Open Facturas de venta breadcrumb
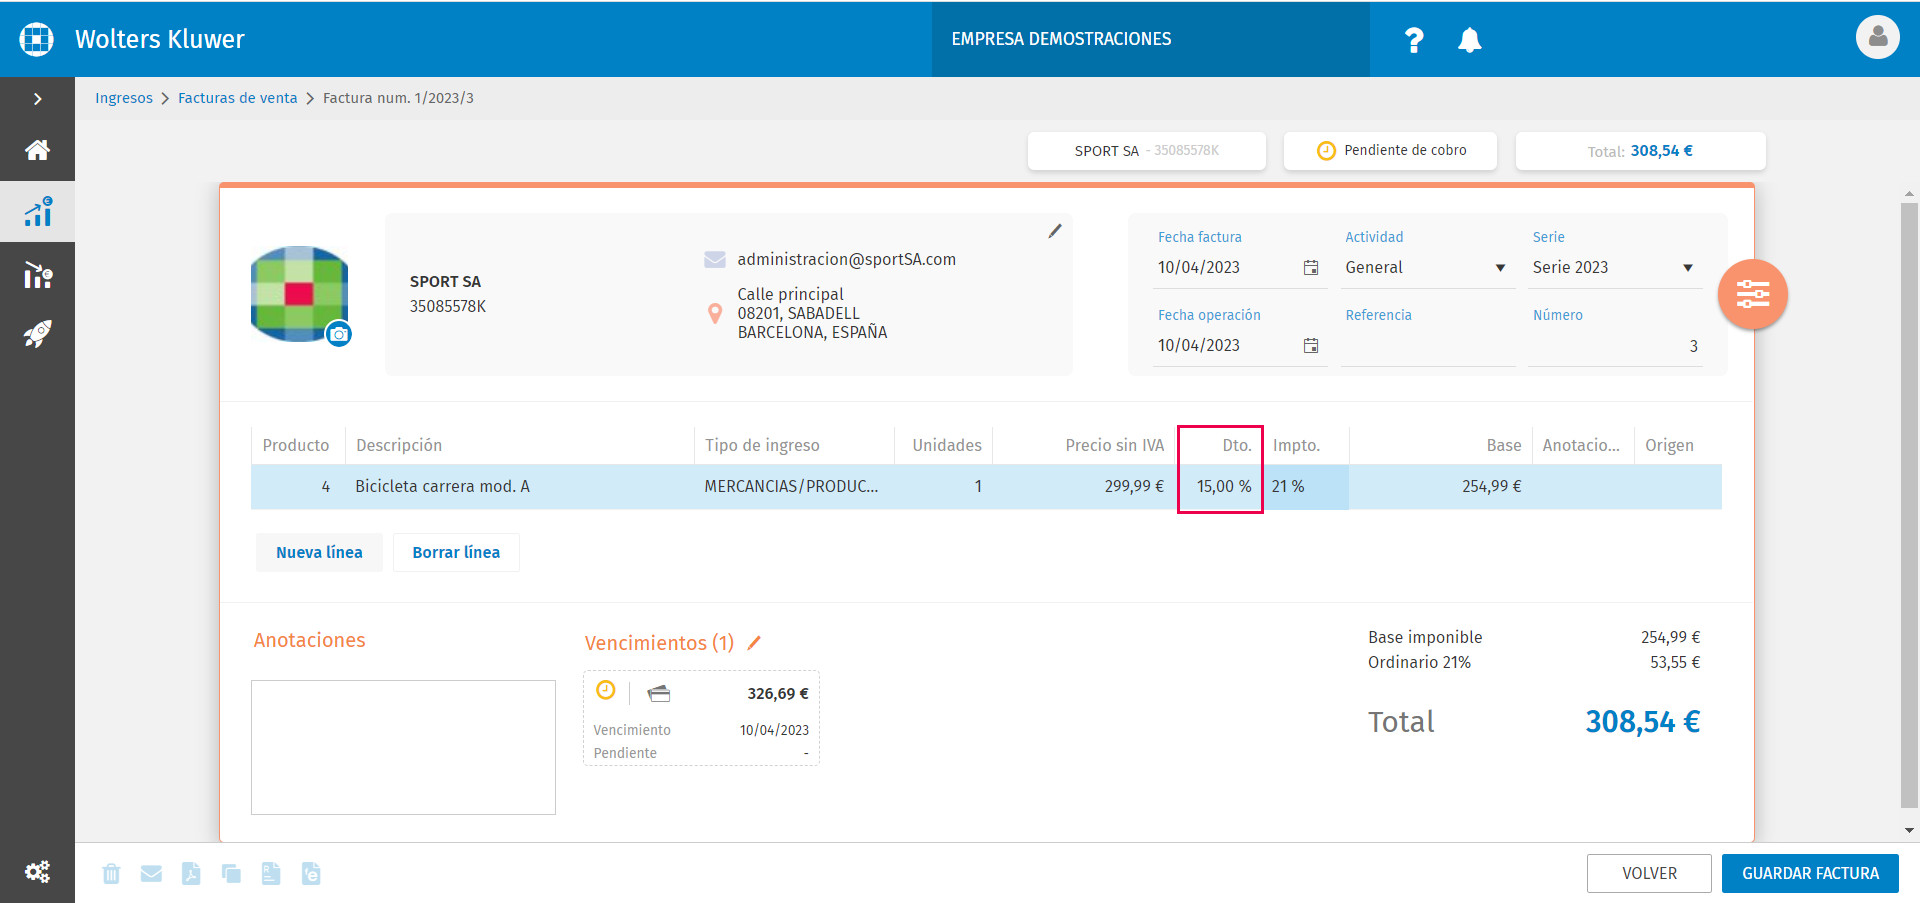This screenshot has height=903, width=1920. coord(237,98)
